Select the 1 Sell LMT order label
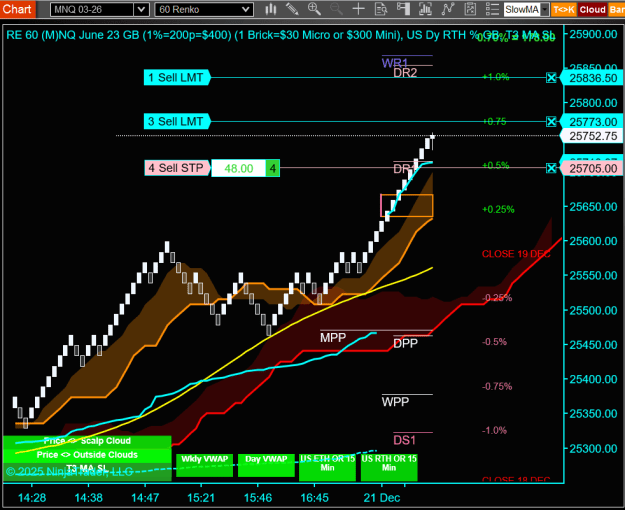The width and height of the screenshot is (625, 510). click(176, 77)
